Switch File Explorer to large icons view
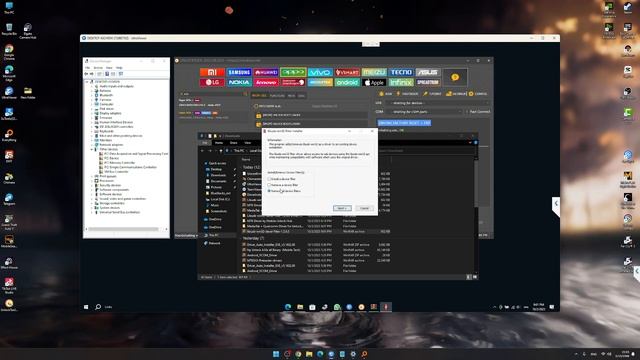640x360 pixels. click(475, 277)
